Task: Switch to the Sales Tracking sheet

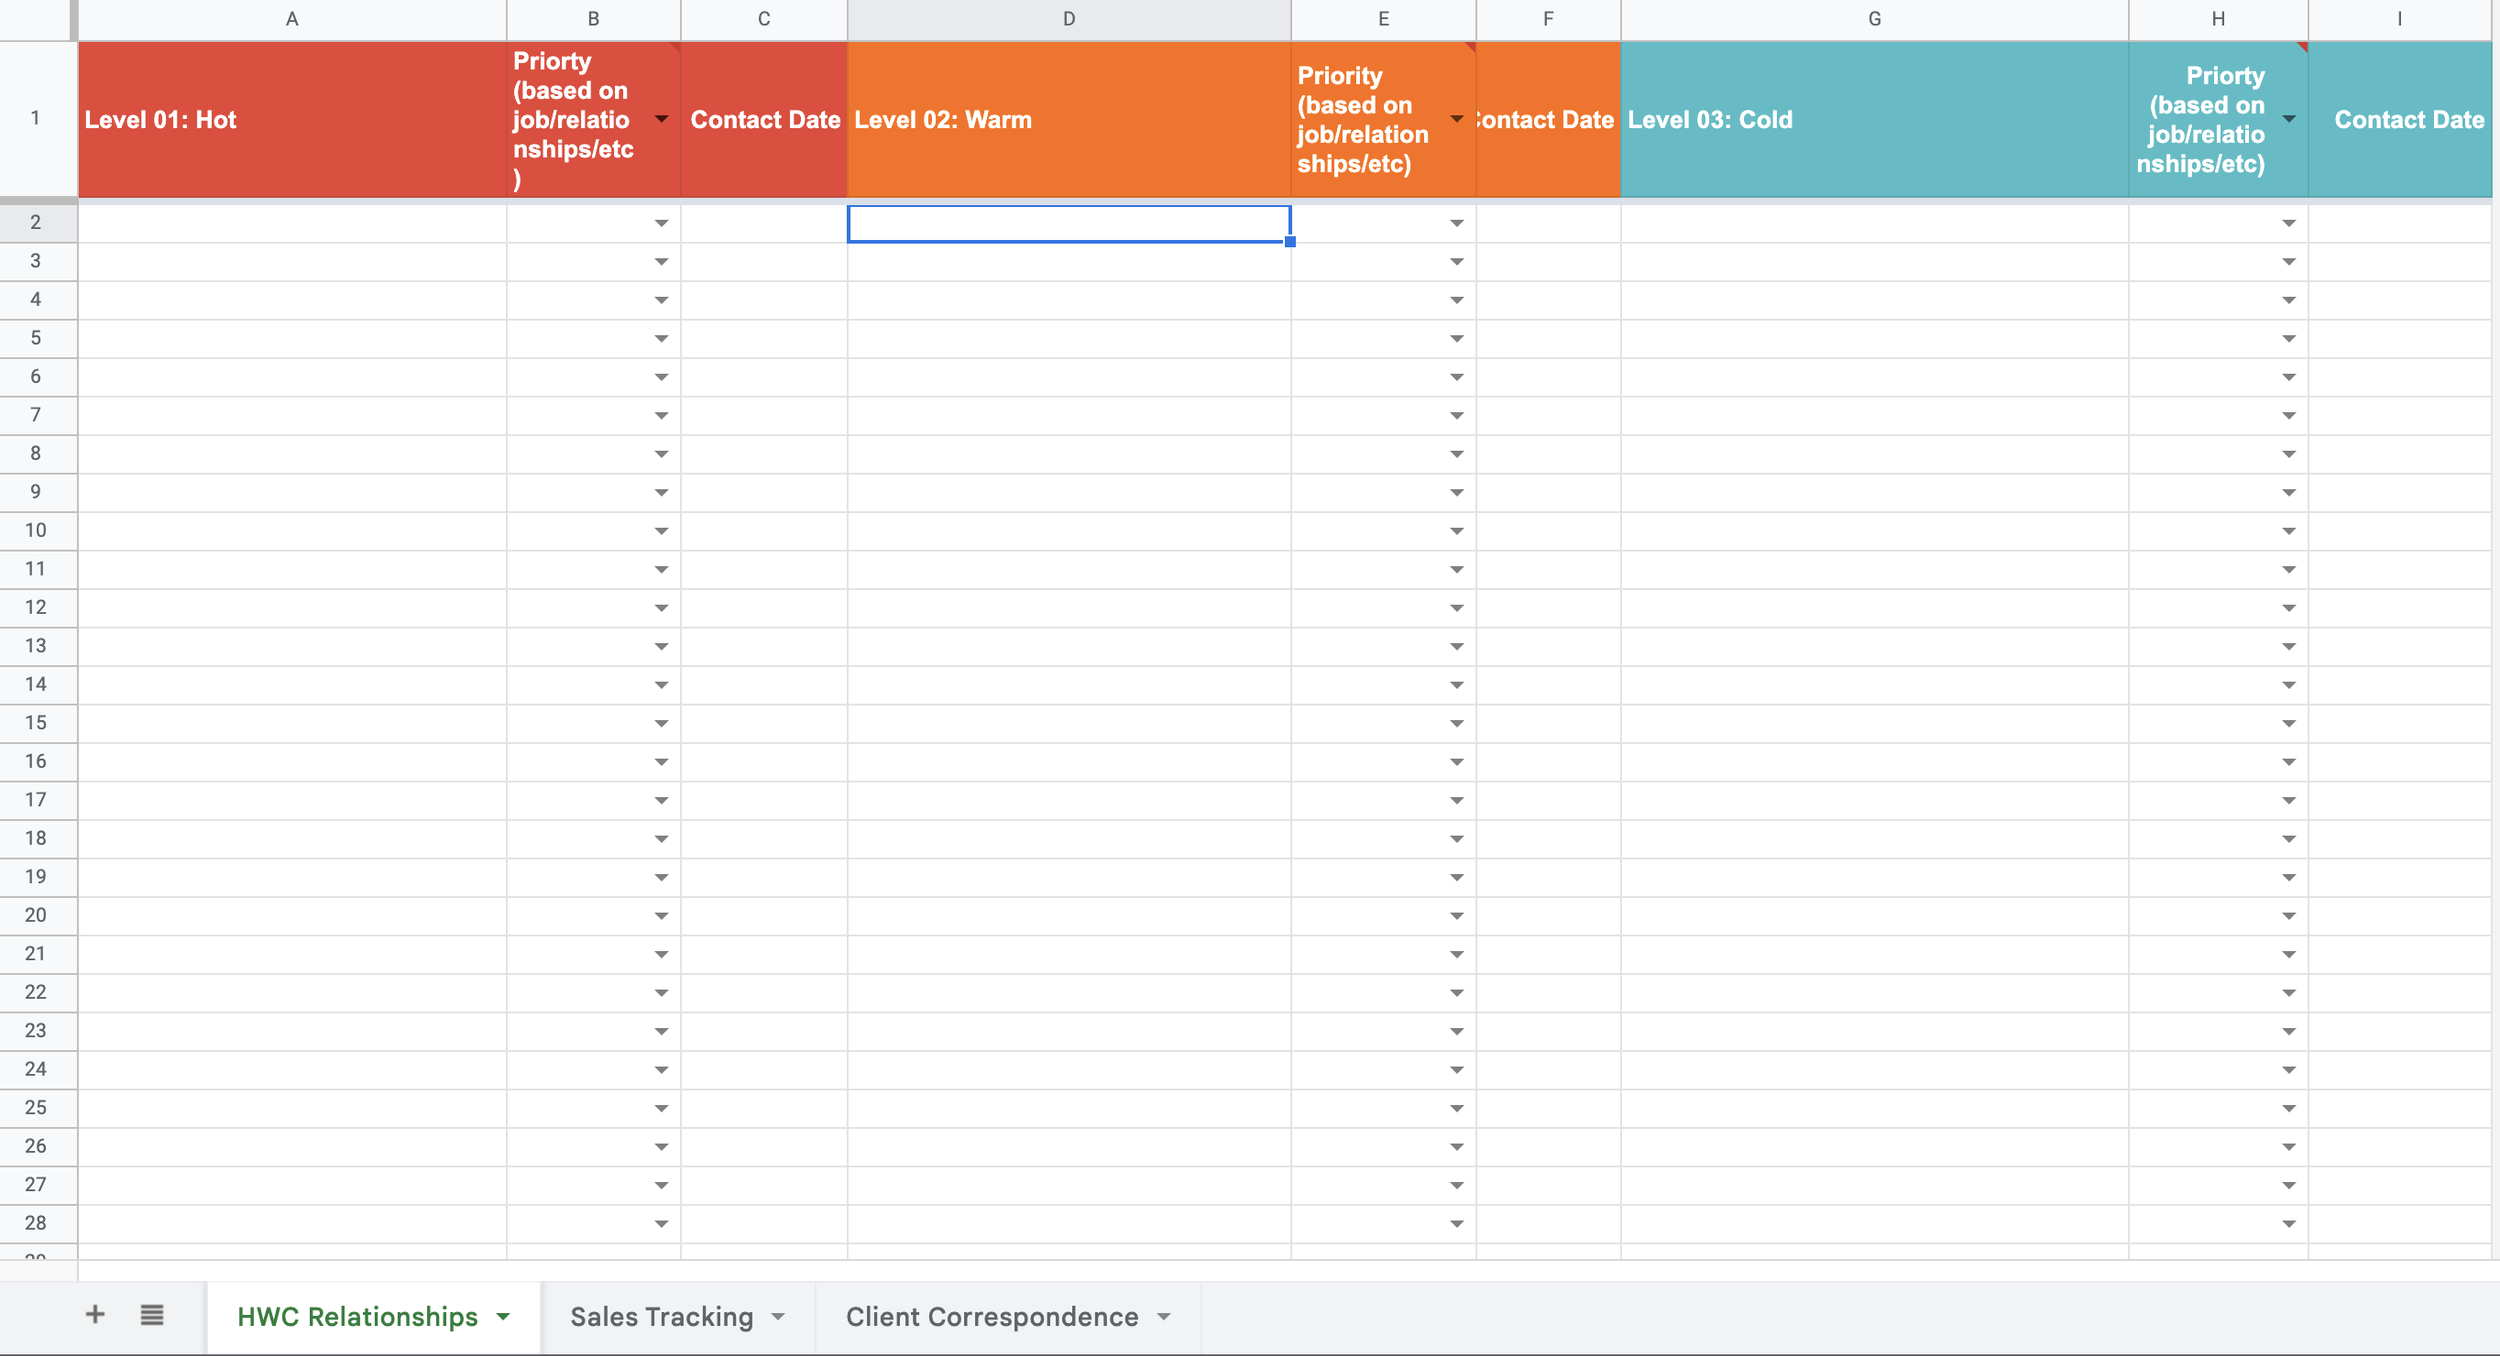Action: point(661,1317)
